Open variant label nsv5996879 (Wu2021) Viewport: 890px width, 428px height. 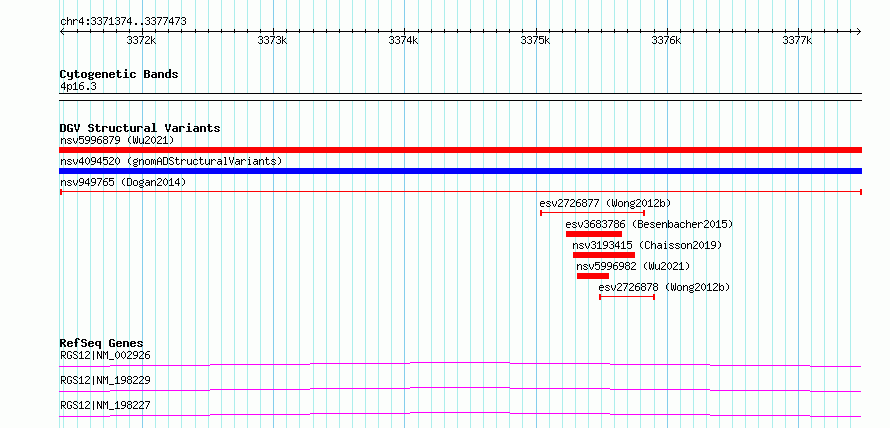click(x=117, y=140)
